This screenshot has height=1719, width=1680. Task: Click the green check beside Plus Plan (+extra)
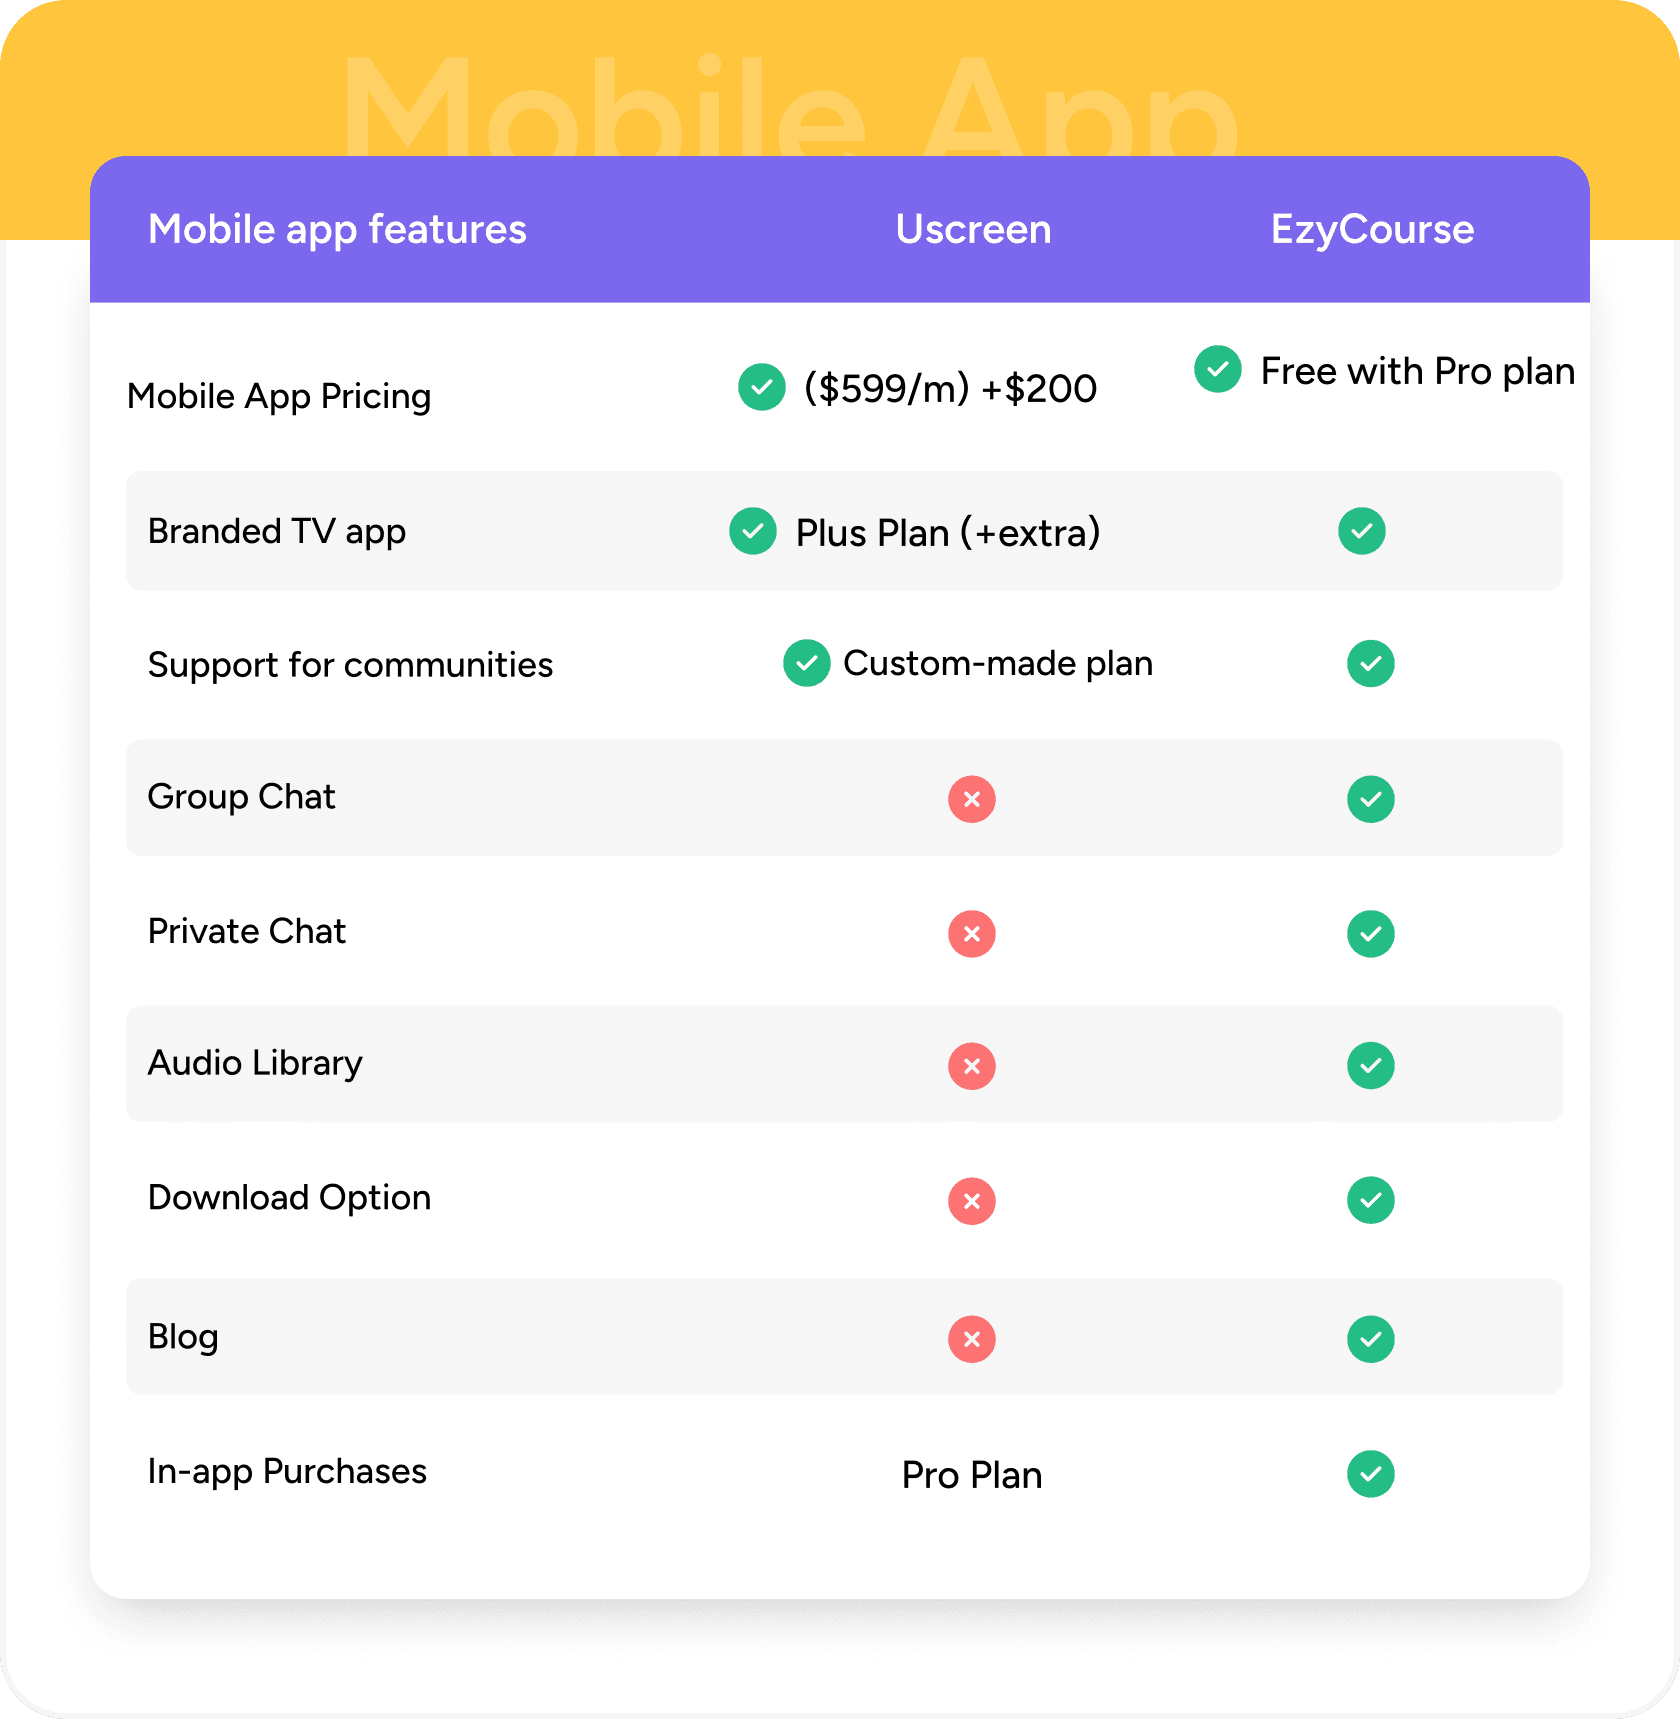click(x=753, y=531)
